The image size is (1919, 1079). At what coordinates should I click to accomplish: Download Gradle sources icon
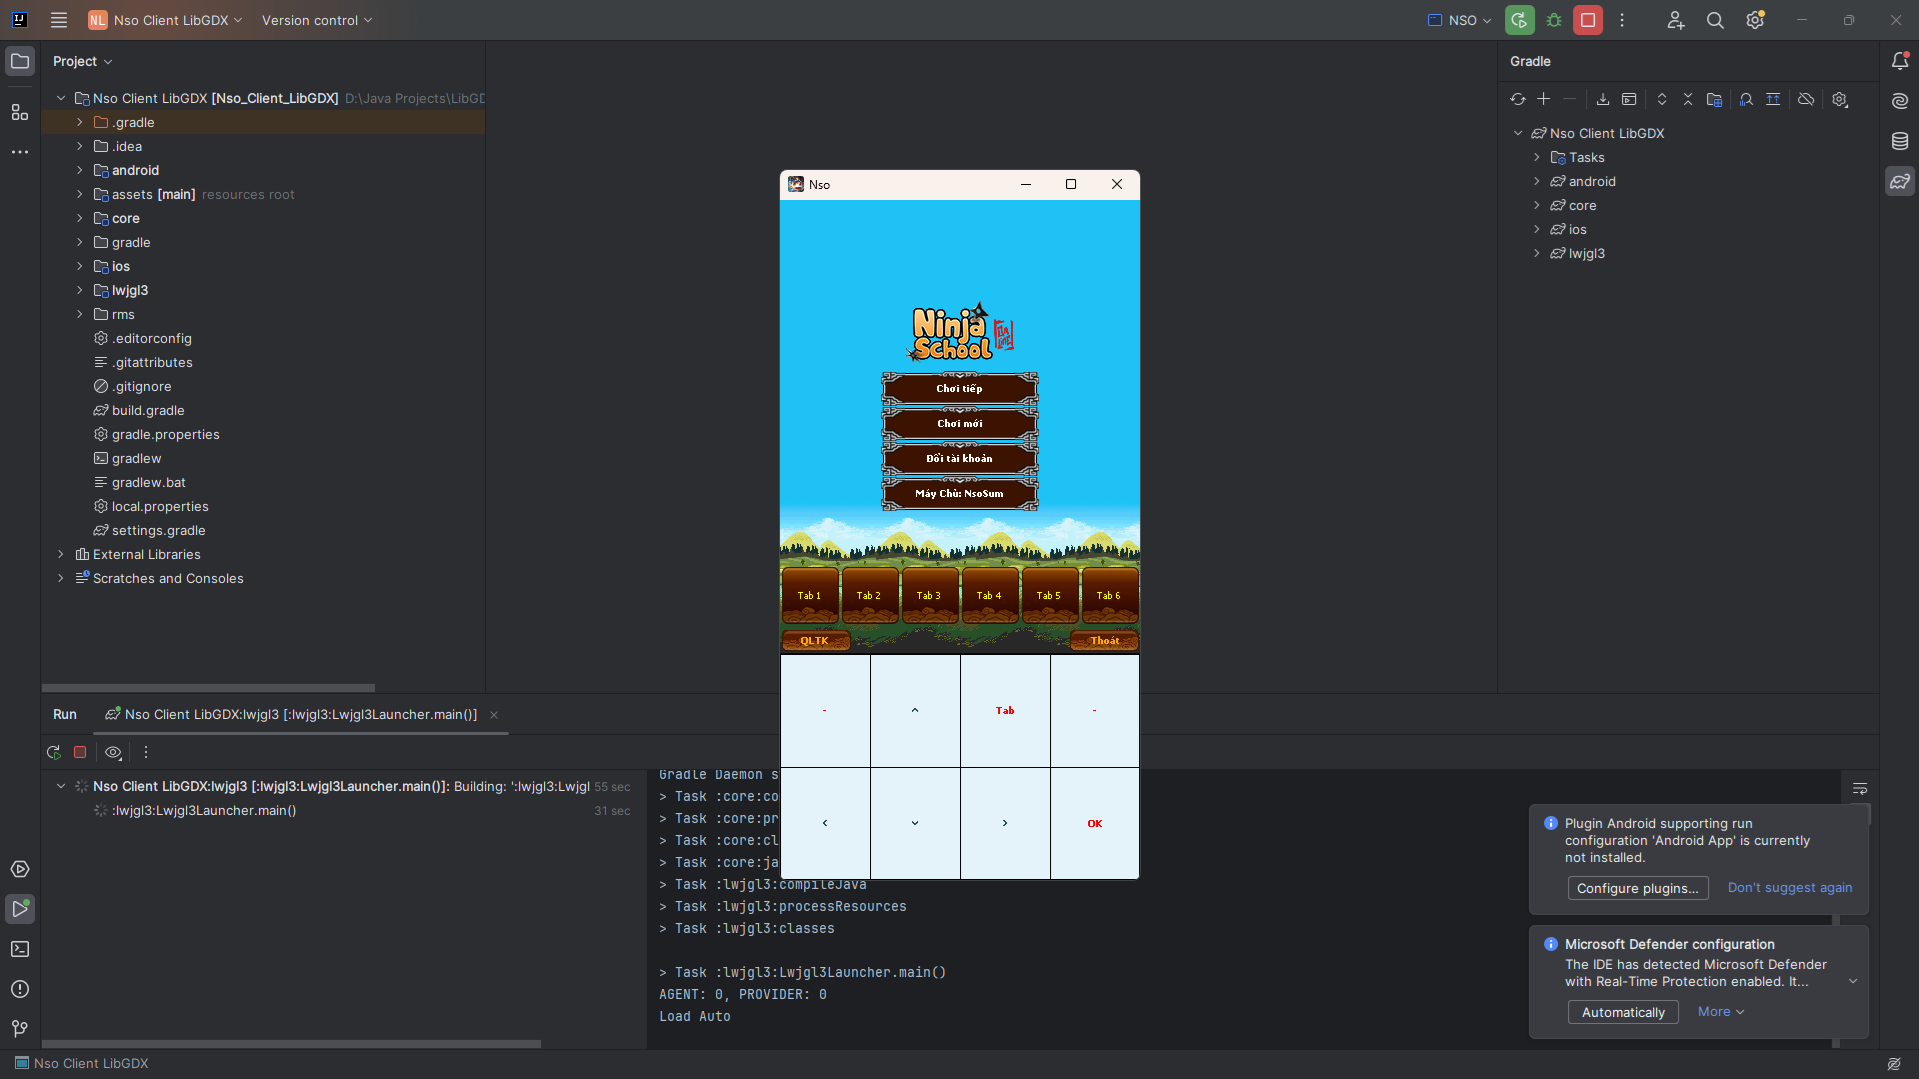point(1603,99)
